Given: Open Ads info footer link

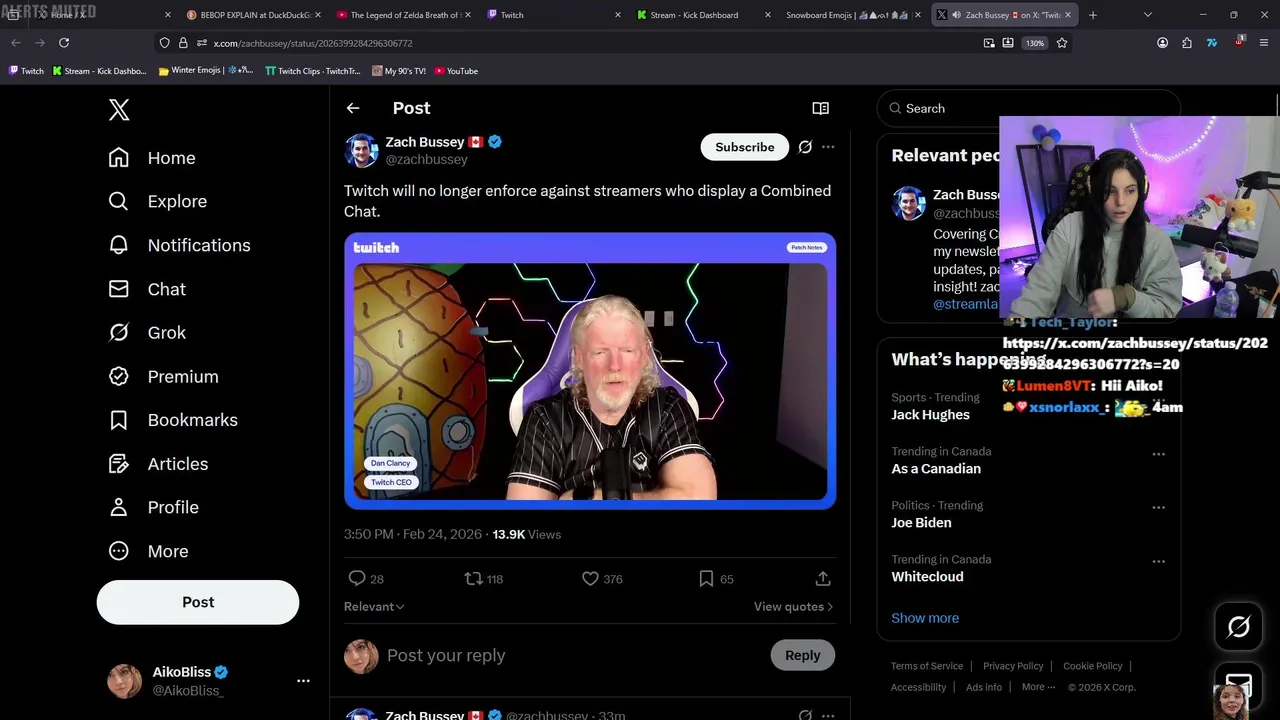Looking at the screenshot, I should (984, 687).
